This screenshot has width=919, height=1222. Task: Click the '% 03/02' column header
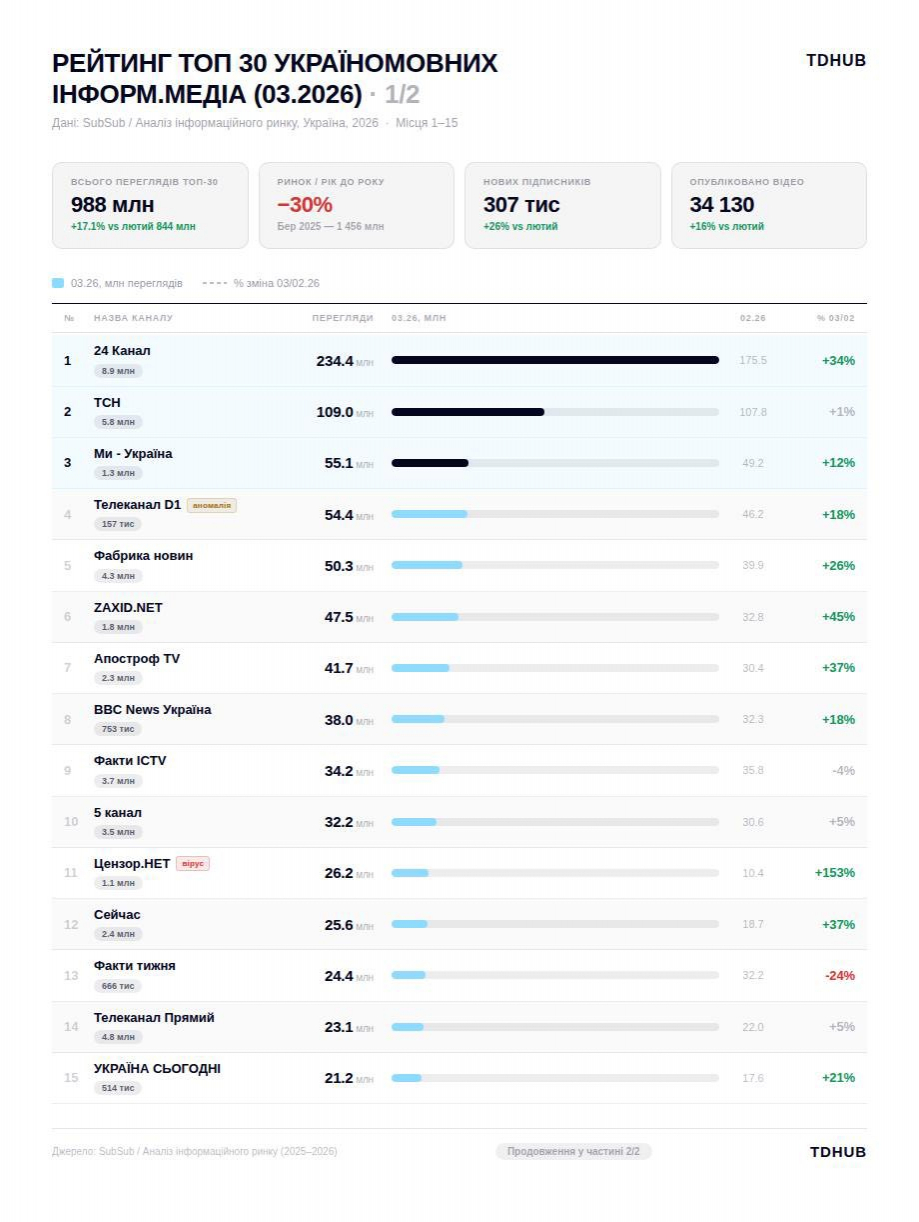tap(835, 318)
